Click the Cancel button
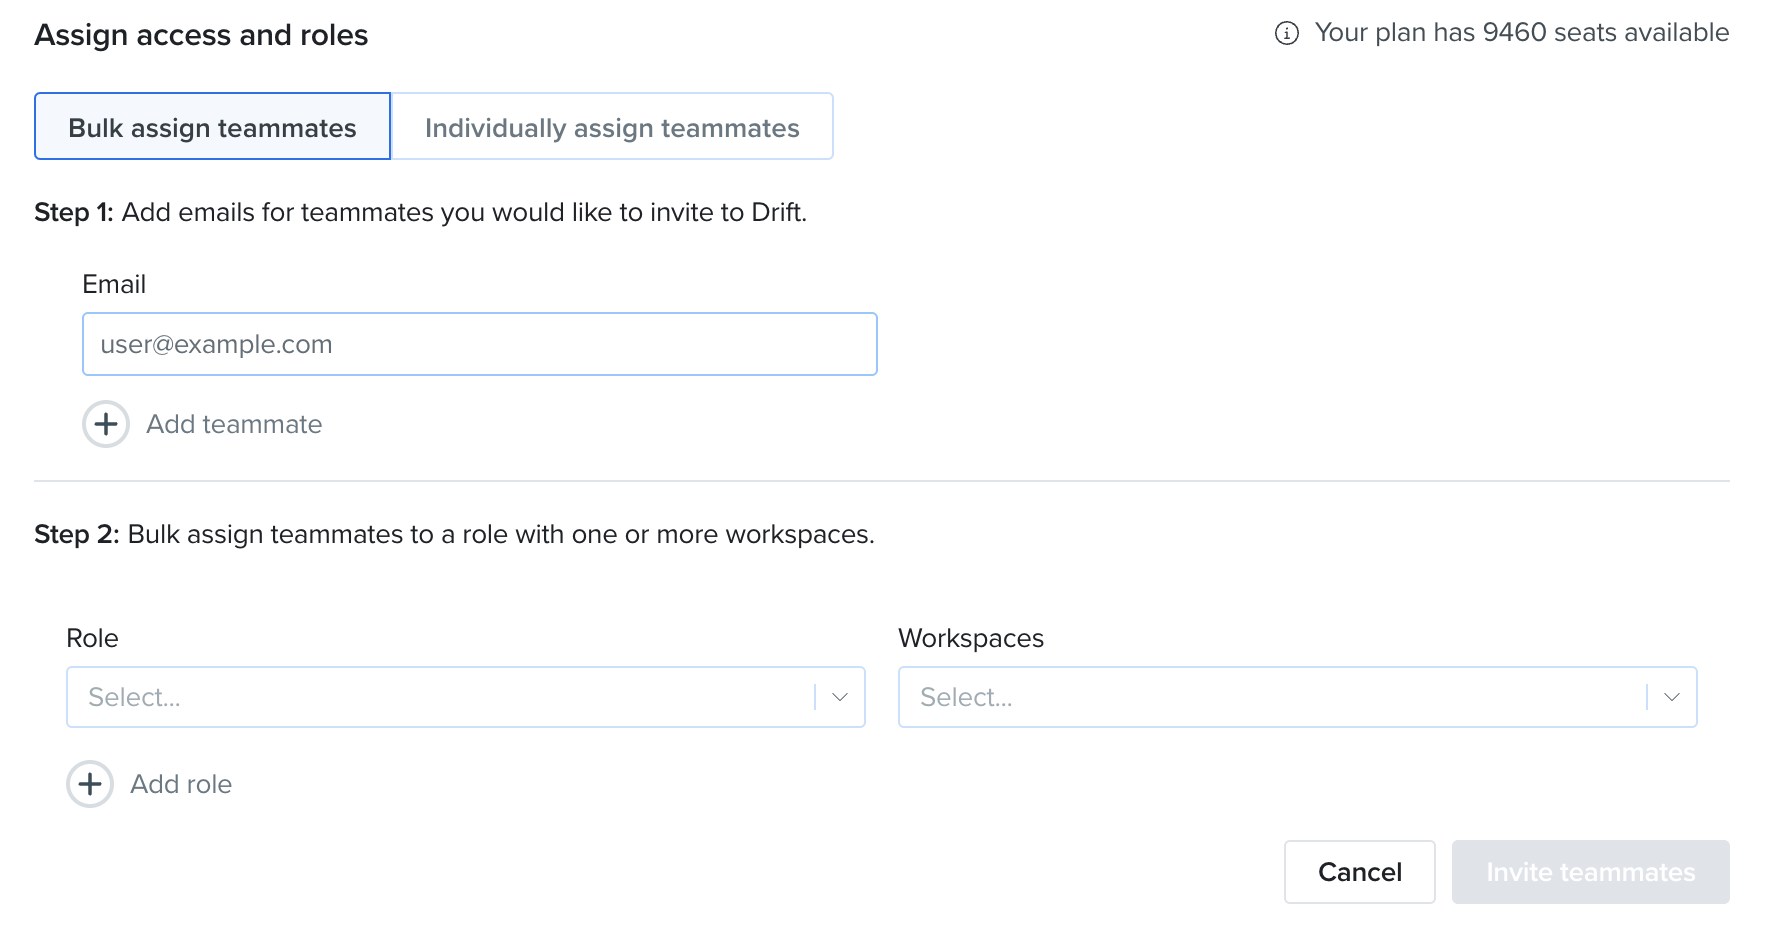 coord(1360,872)
